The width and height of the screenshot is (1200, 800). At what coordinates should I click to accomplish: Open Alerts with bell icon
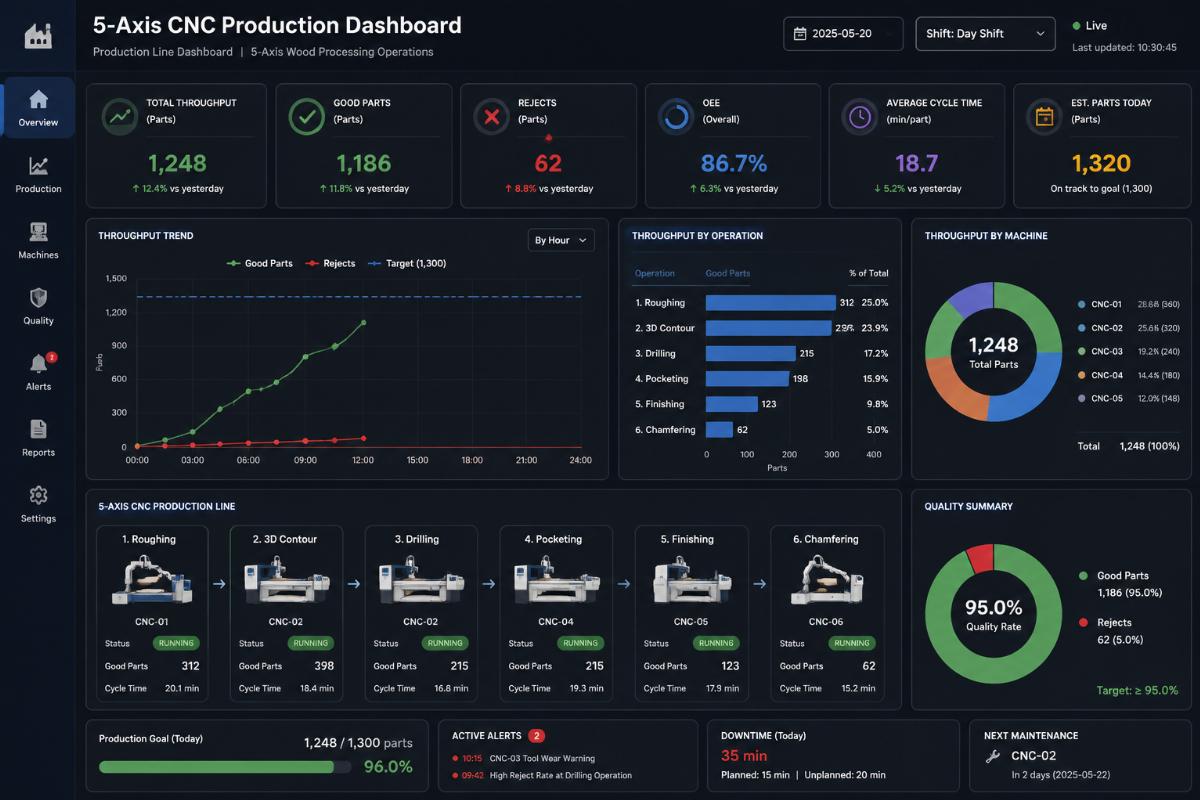(38, 372)
